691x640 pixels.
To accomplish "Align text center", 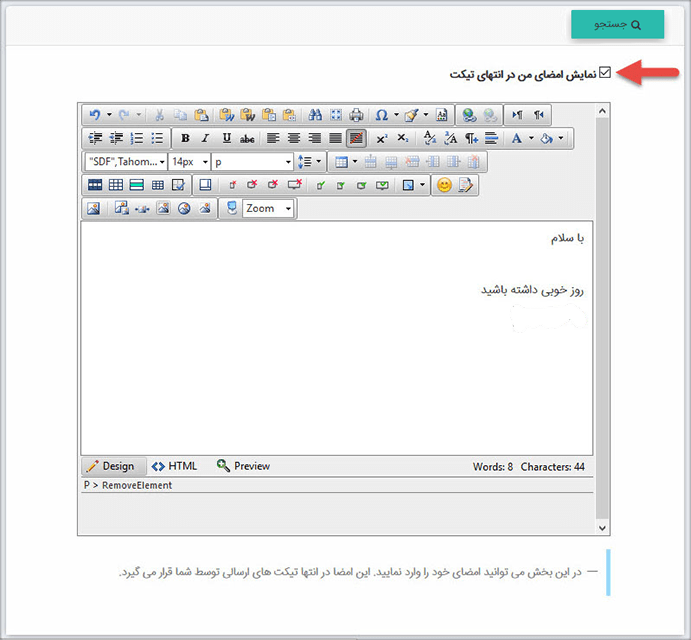I will pyautogui.click(x=293, y=138).
